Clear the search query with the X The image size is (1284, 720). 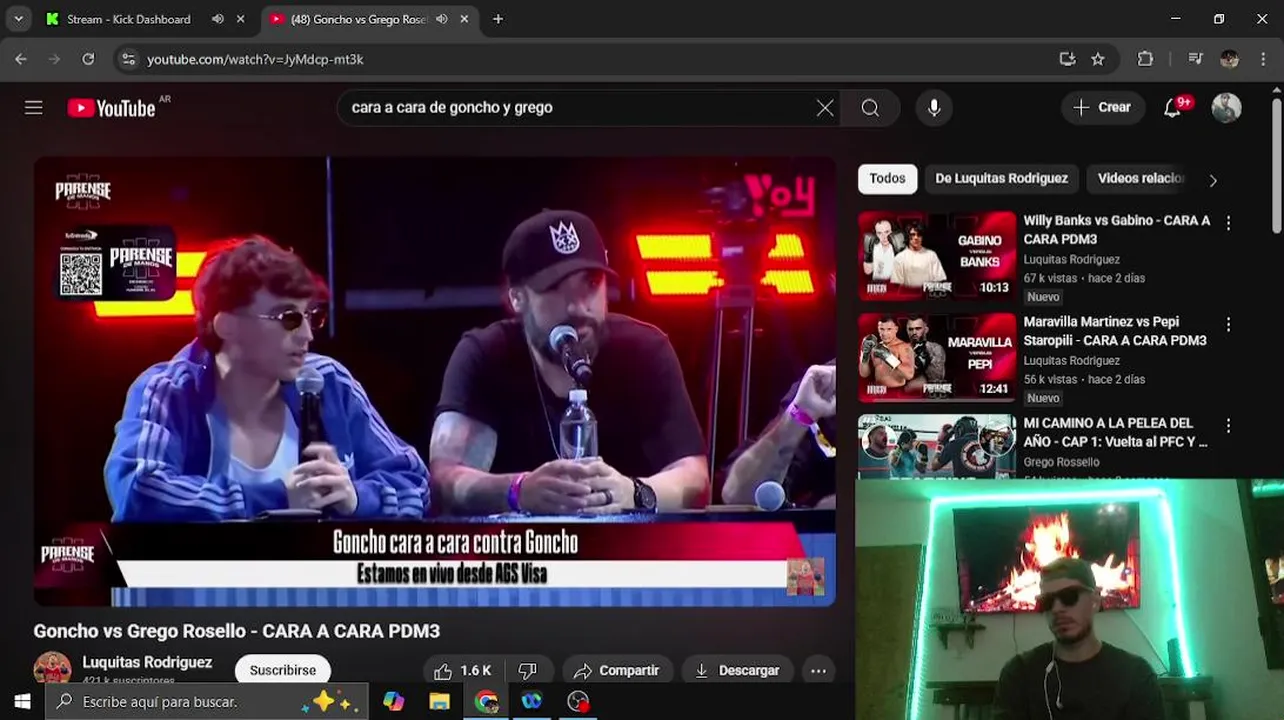(825, 108)
